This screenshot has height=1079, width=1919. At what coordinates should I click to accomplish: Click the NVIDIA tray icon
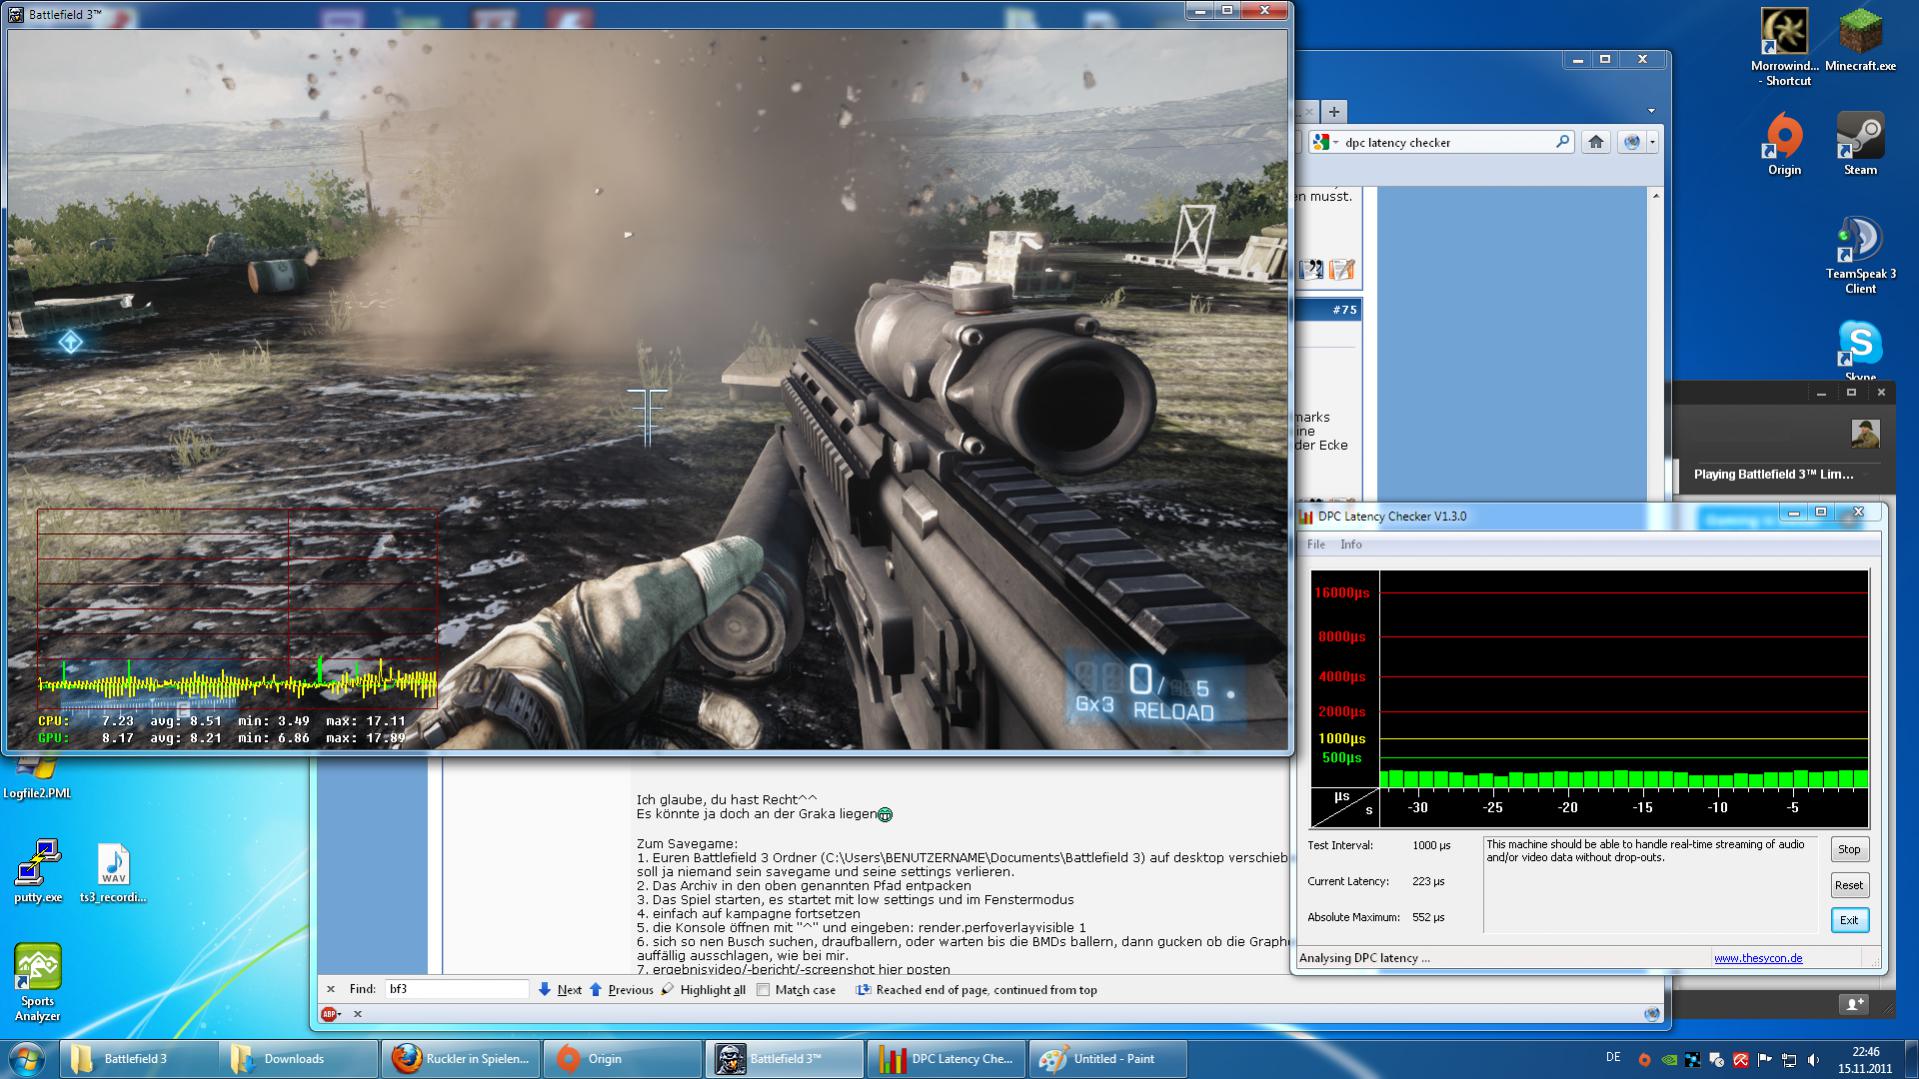tap(1668, 1059)
